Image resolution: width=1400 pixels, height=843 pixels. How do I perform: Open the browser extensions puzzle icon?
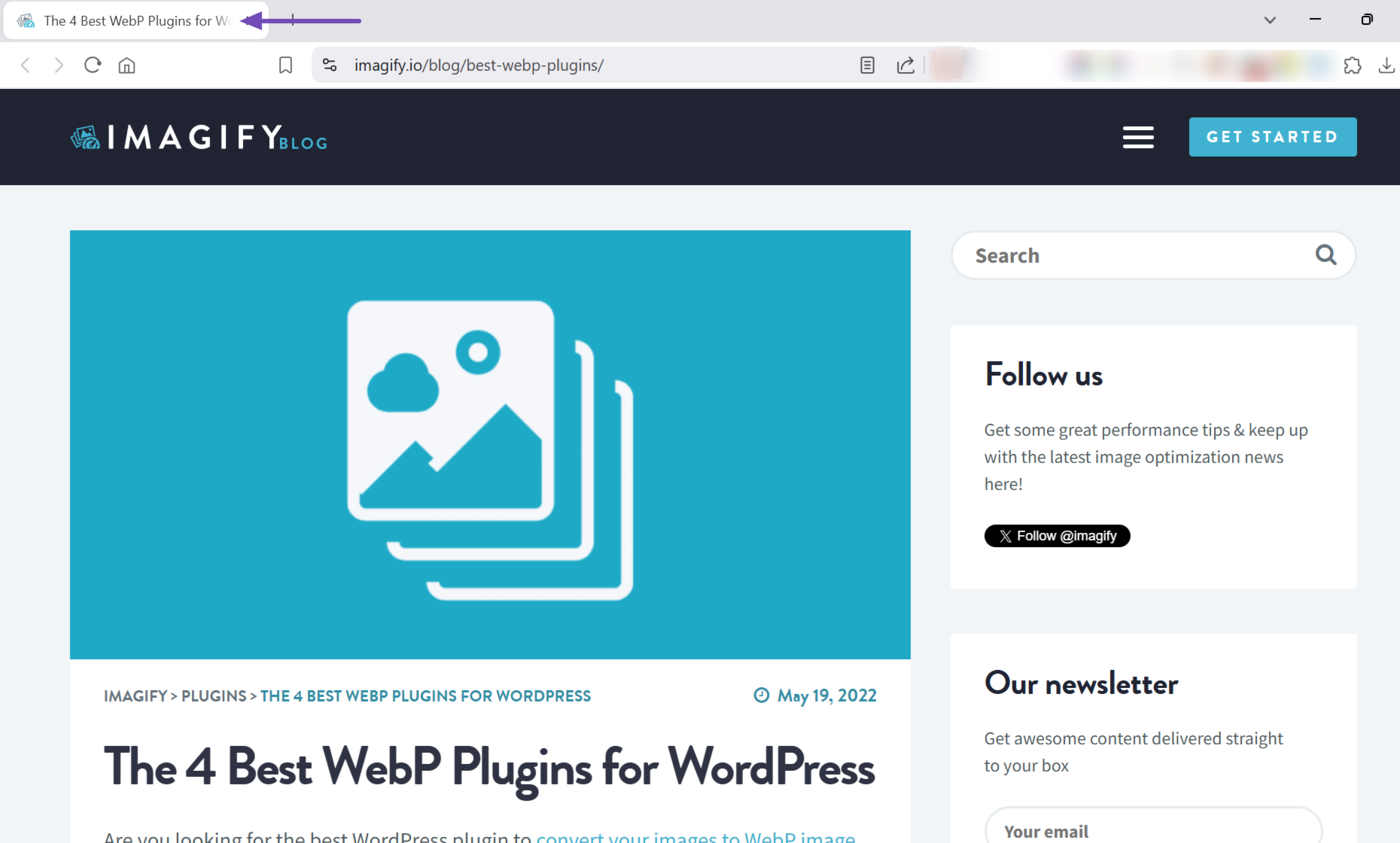click(x=1352, y=66)
